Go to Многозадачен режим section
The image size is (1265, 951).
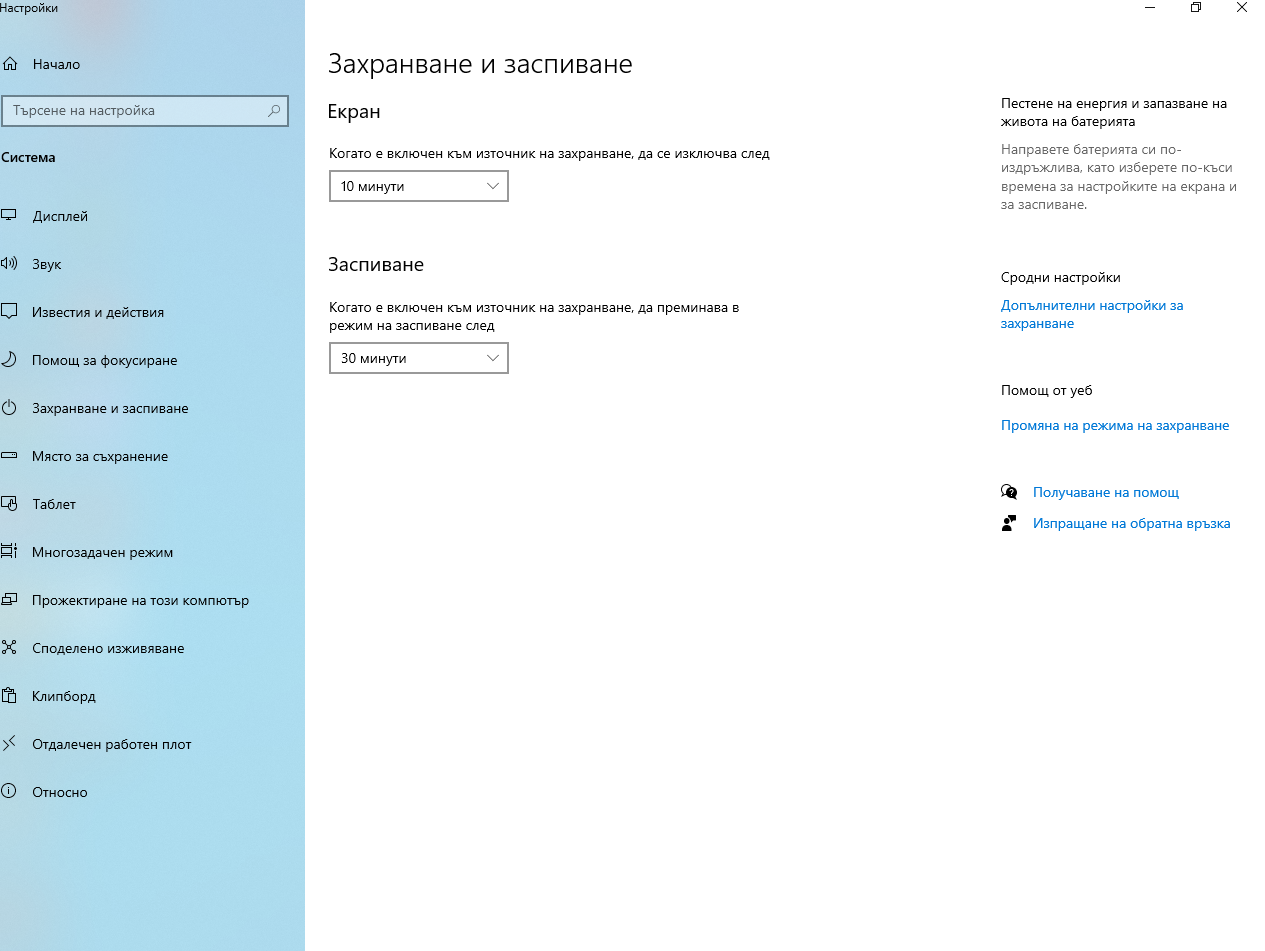(102, 552)
